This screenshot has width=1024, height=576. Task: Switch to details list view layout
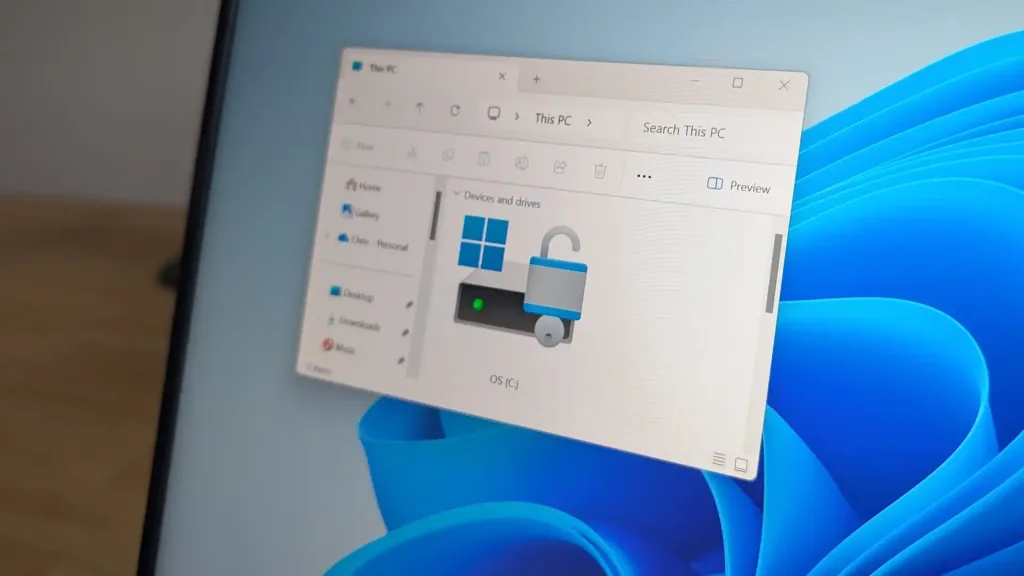coord(718,459)
